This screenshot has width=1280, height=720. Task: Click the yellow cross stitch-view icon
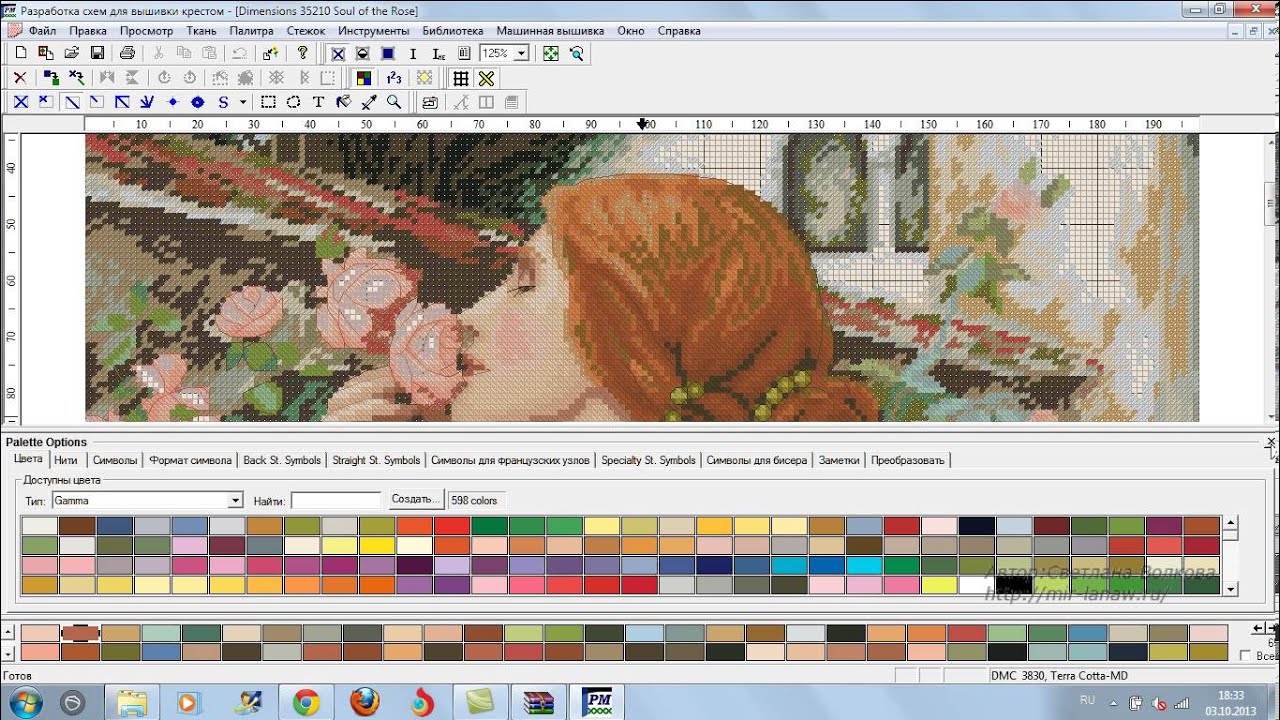[x=486, y=78]
